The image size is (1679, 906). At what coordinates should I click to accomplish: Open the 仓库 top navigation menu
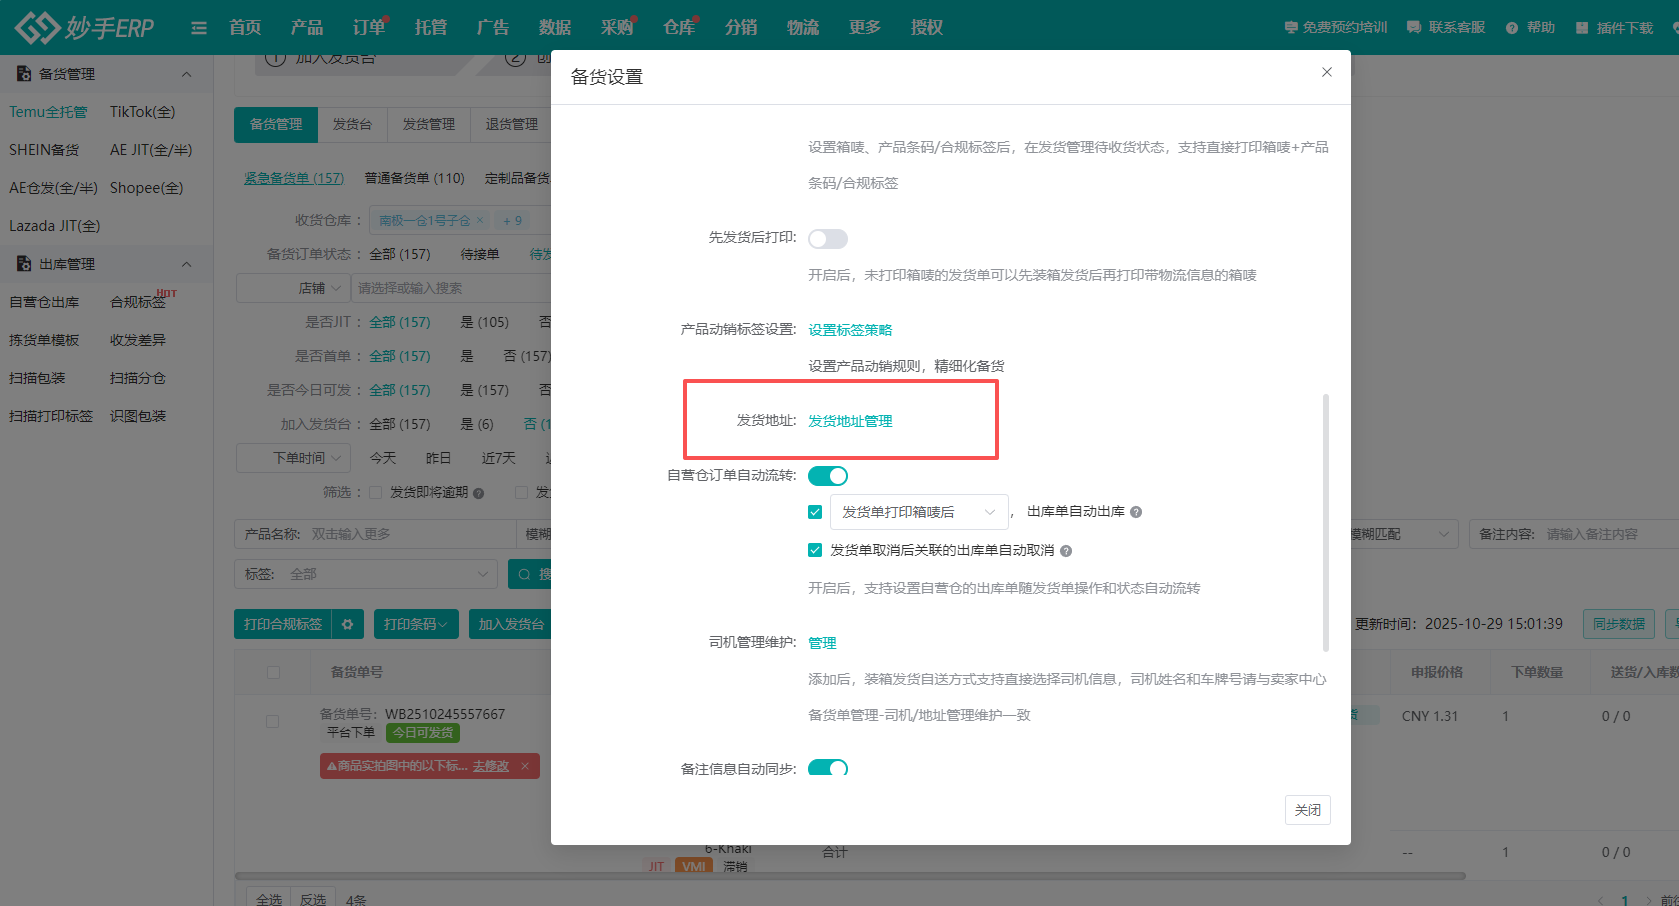click(x=677, y=27)
